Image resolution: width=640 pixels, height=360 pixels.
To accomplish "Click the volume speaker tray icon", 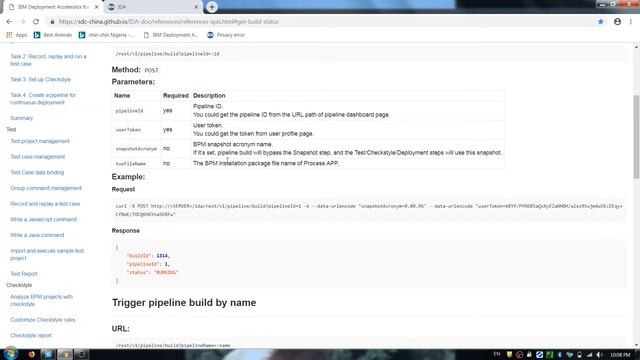I will point(599,355).
